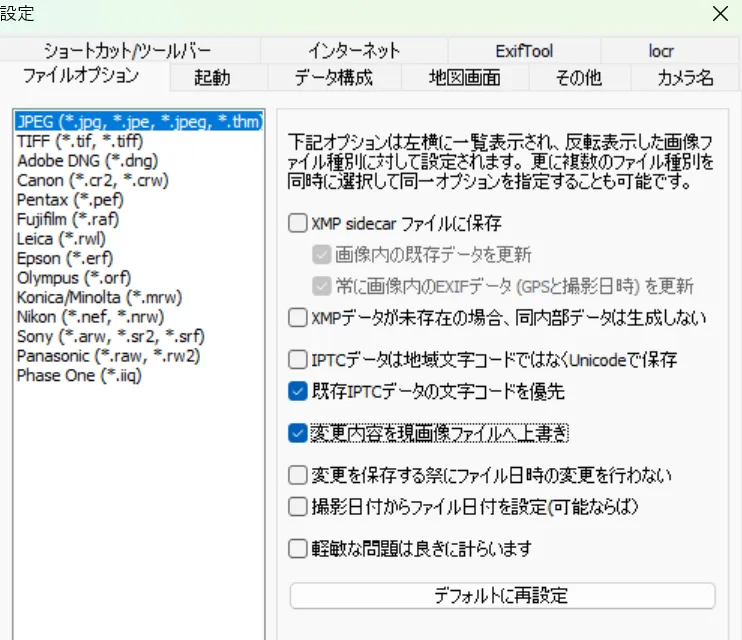Click the デフォルトに再設定 button
The height and width of the screenshot is (640, 742).
[x=502, y=596]
